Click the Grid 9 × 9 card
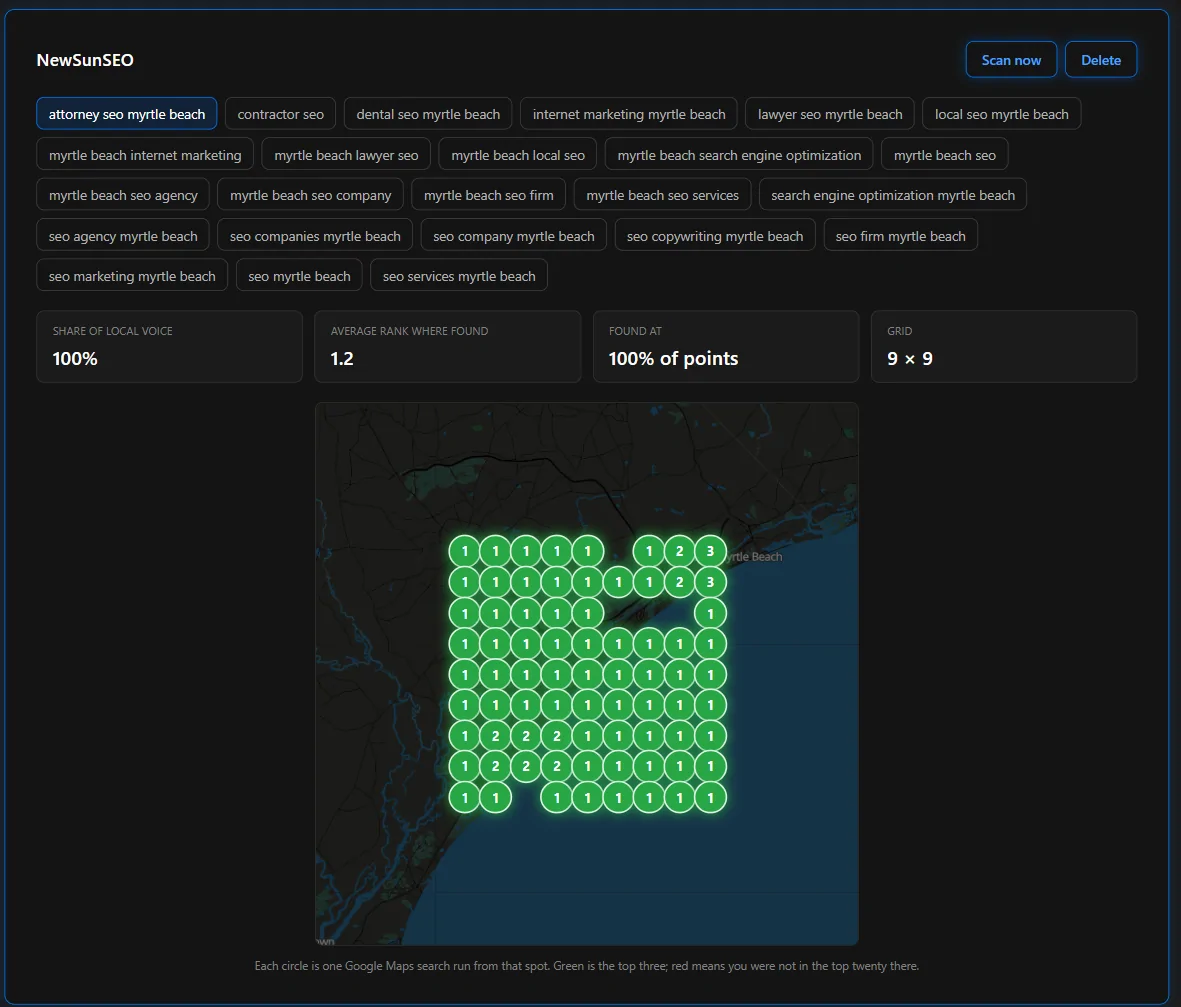1181x1007 pixels. point(1004,346)
